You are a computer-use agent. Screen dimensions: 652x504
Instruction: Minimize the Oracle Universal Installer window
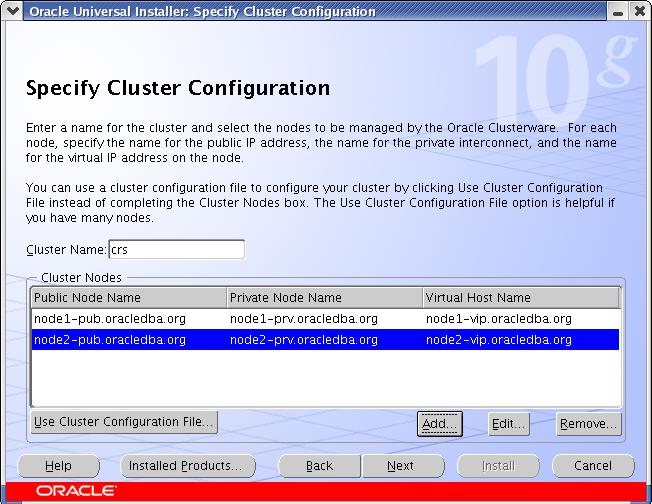tap(618, 12)
